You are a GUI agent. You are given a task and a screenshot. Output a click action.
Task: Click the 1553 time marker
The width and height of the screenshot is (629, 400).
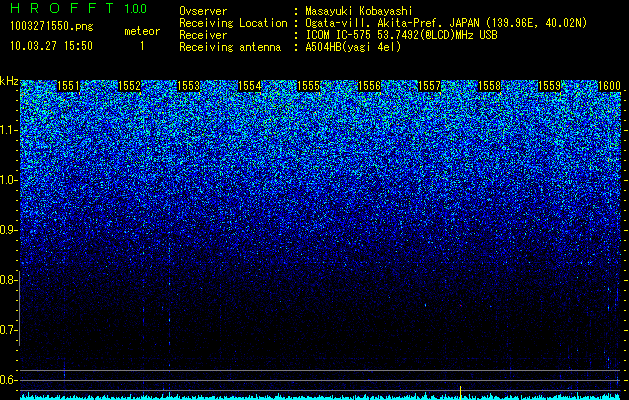point(189,86)
